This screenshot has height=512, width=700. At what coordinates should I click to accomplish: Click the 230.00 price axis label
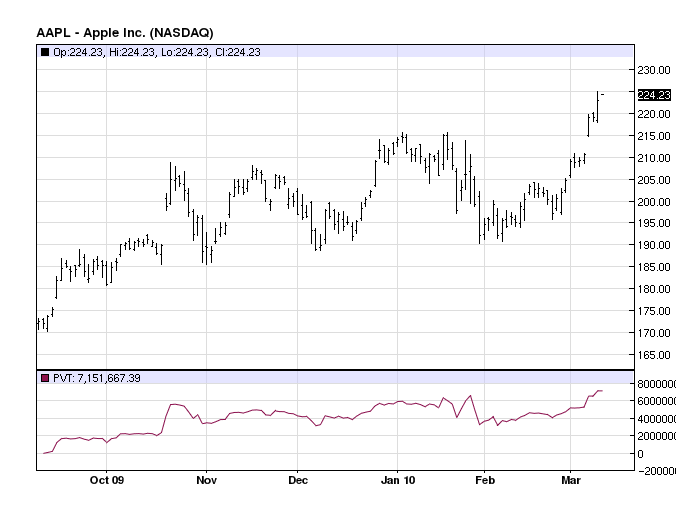[x=654, y=70]
